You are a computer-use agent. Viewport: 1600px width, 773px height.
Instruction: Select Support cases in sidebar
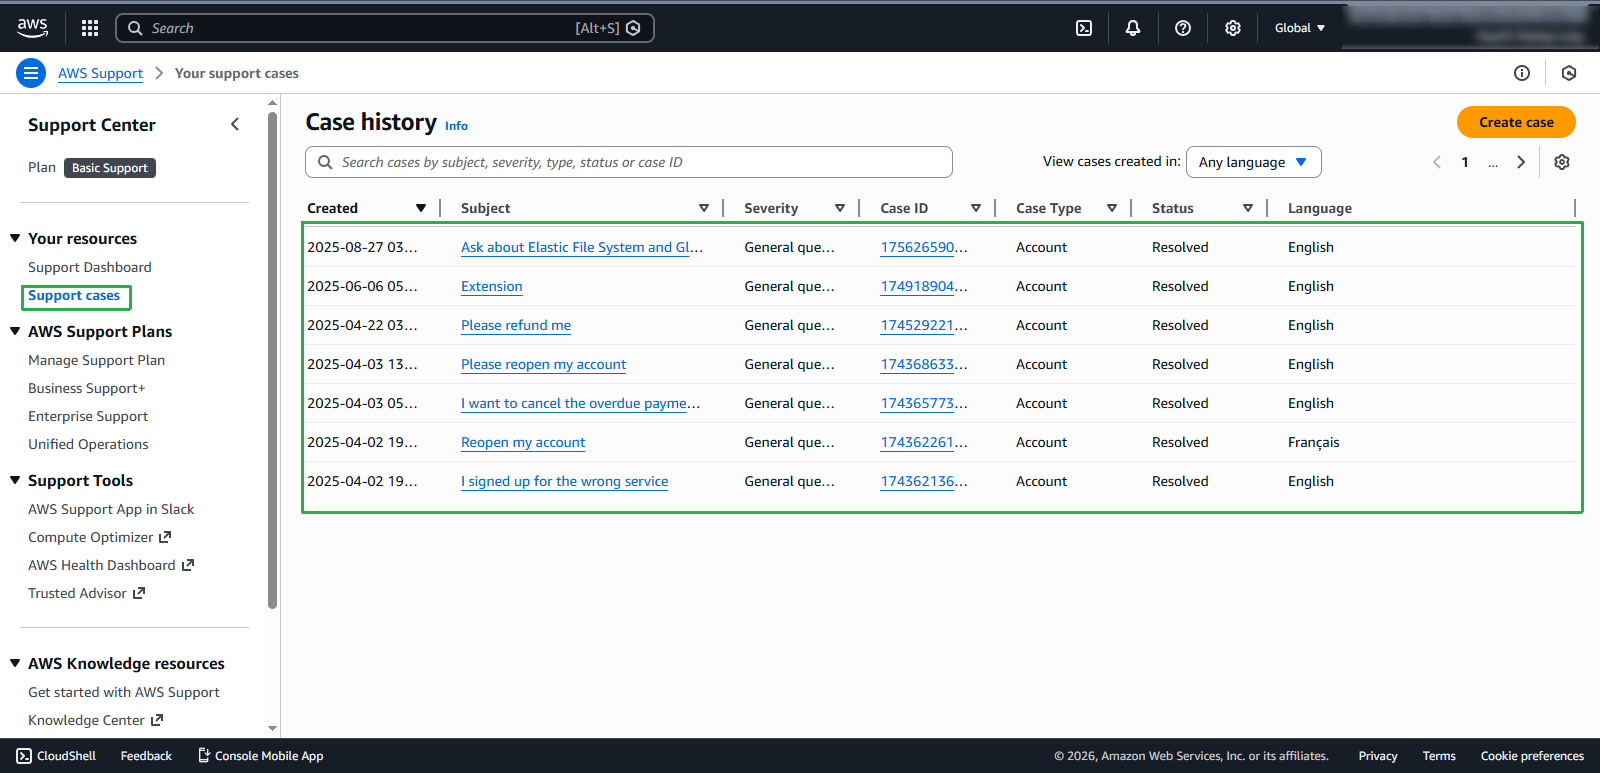point(74,296)
